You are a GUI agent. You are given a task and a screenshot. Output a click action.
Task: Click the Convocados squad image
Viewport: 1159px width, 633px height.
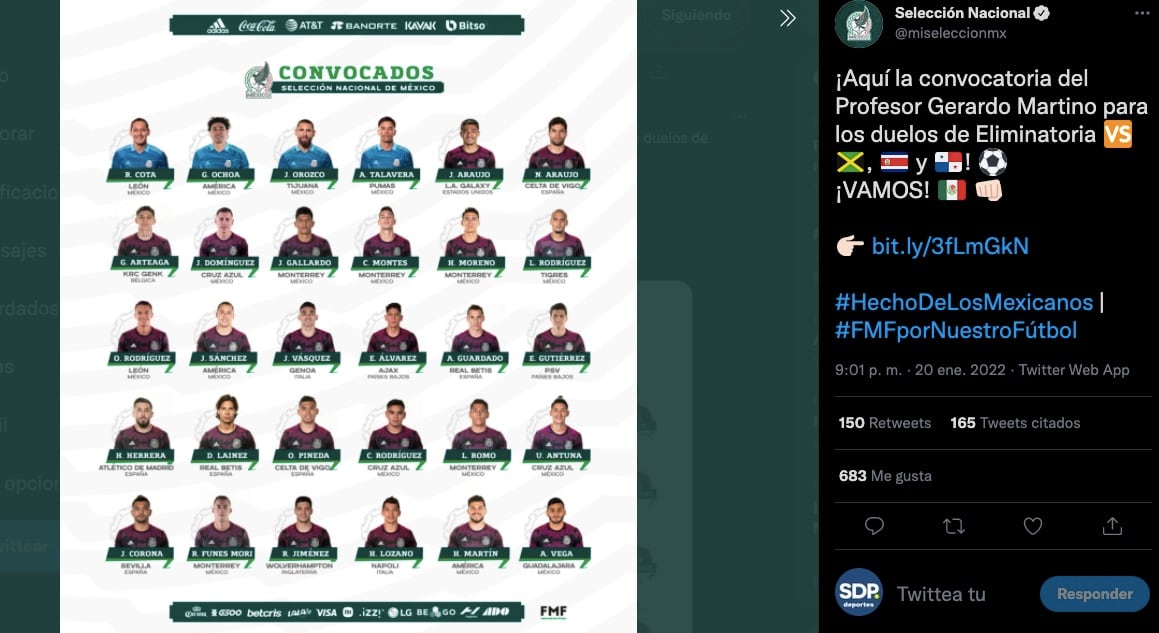348,316
